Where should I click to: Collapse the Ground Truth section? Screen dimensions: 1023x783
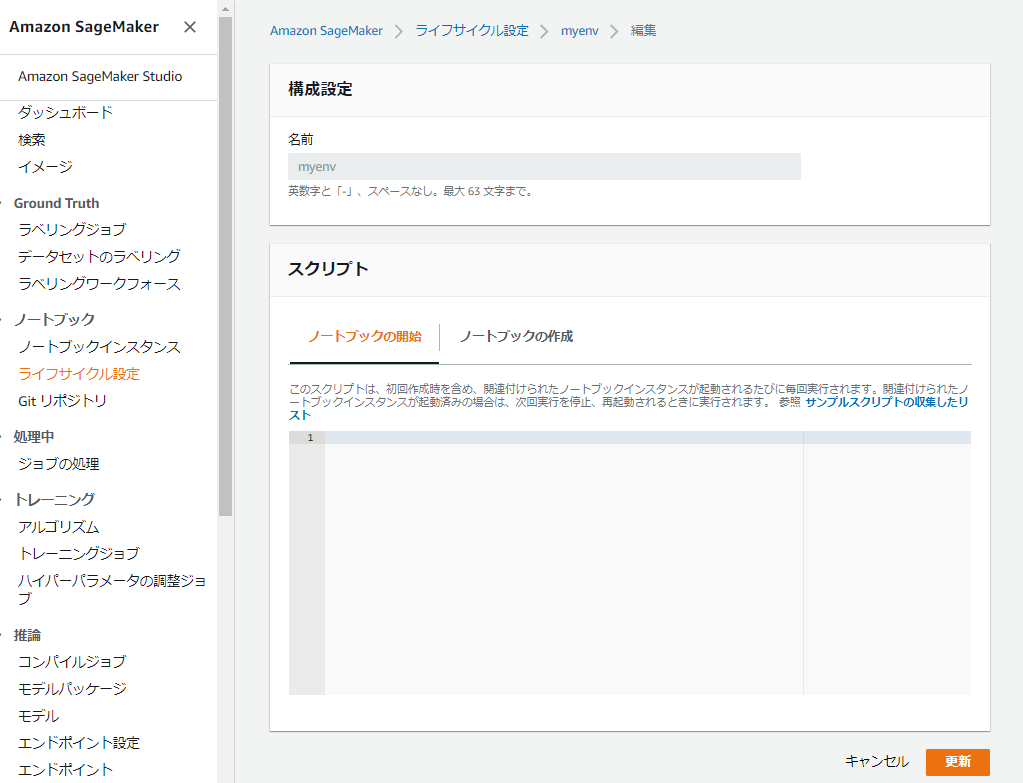(56, 203)
